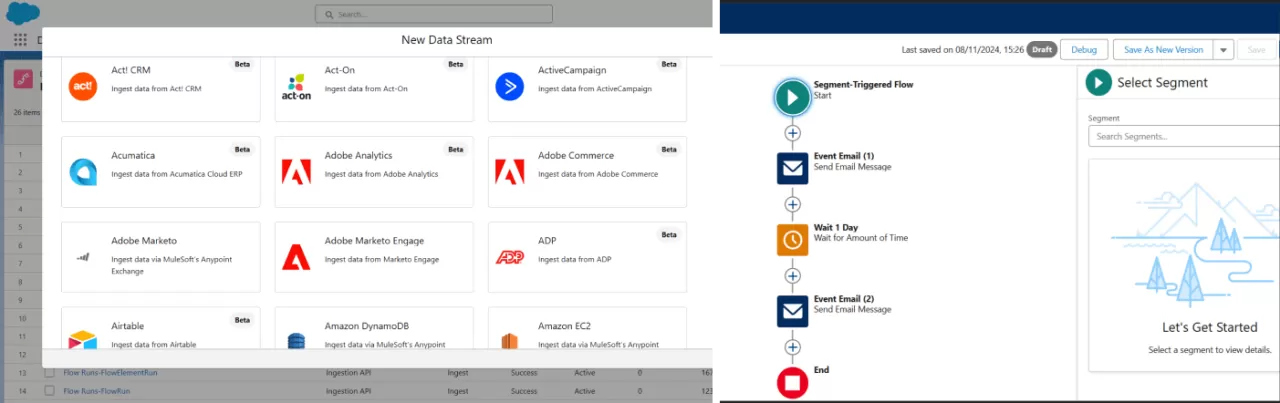Open the Search Segments combo box
Screen dimensions: 1280x403
(x=1184, y=136)
